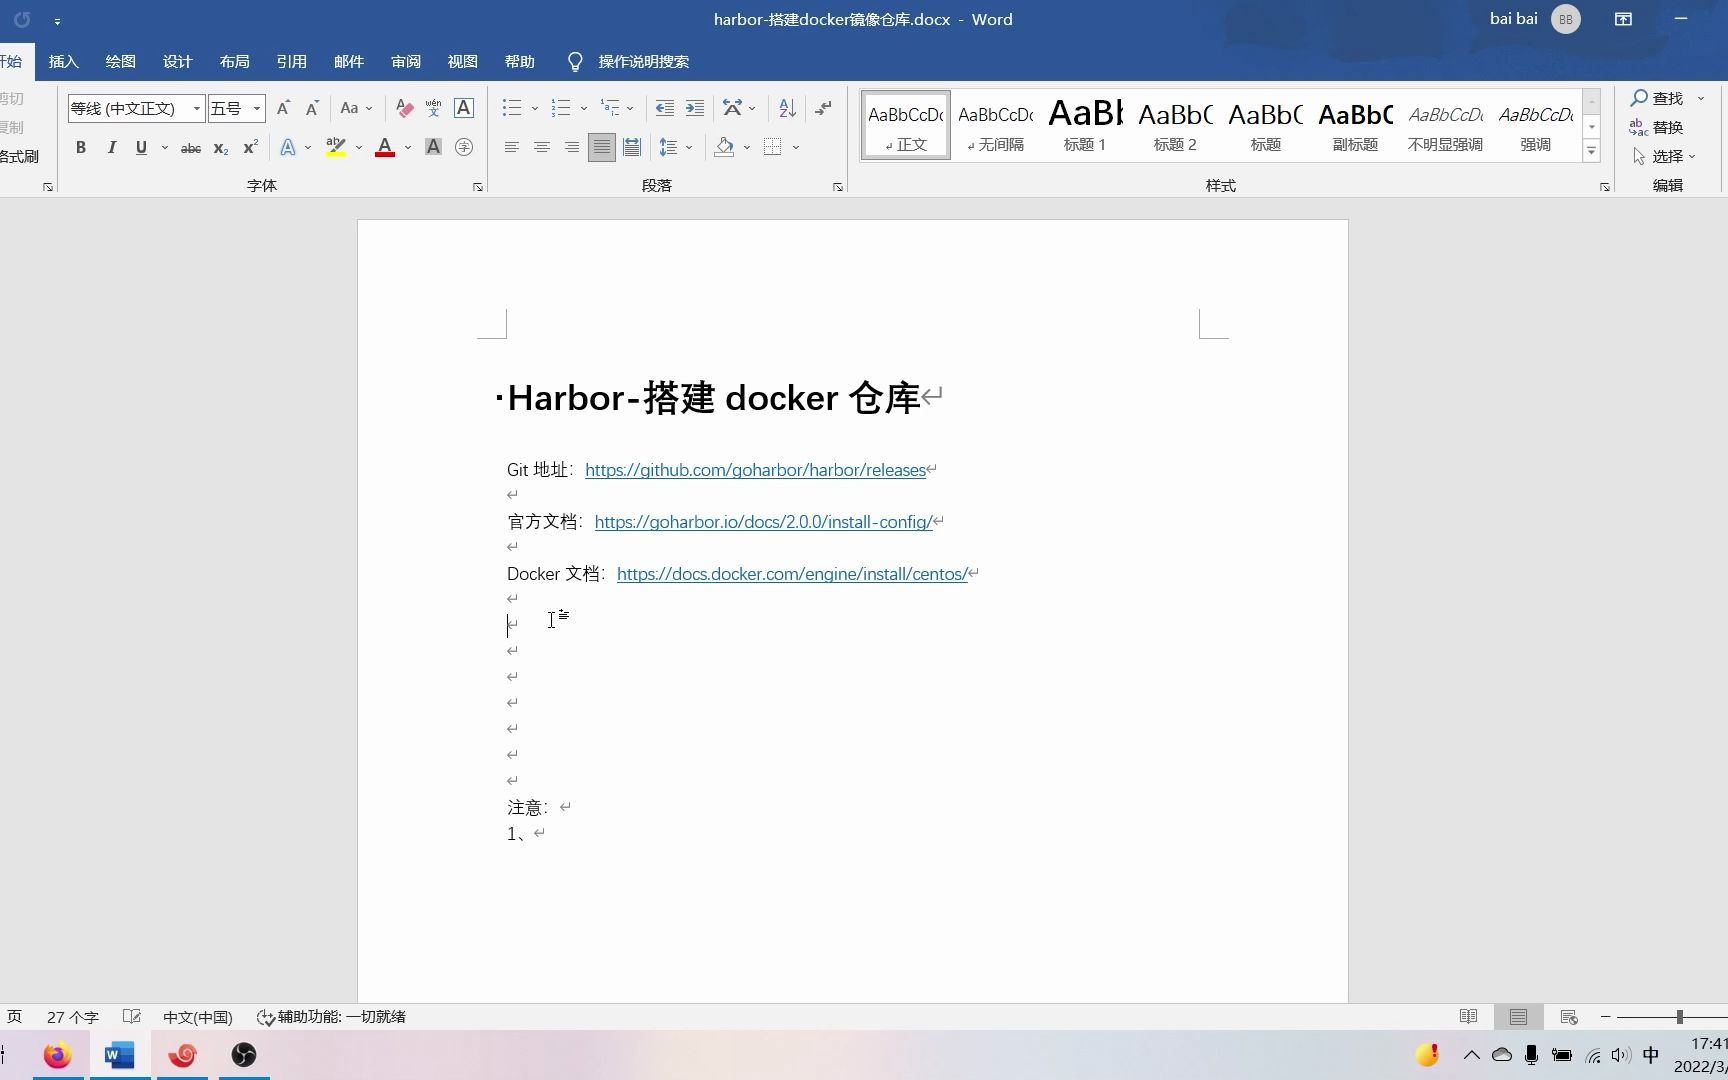
Task: Apply distributed alignment
Action: coord(632,148)
